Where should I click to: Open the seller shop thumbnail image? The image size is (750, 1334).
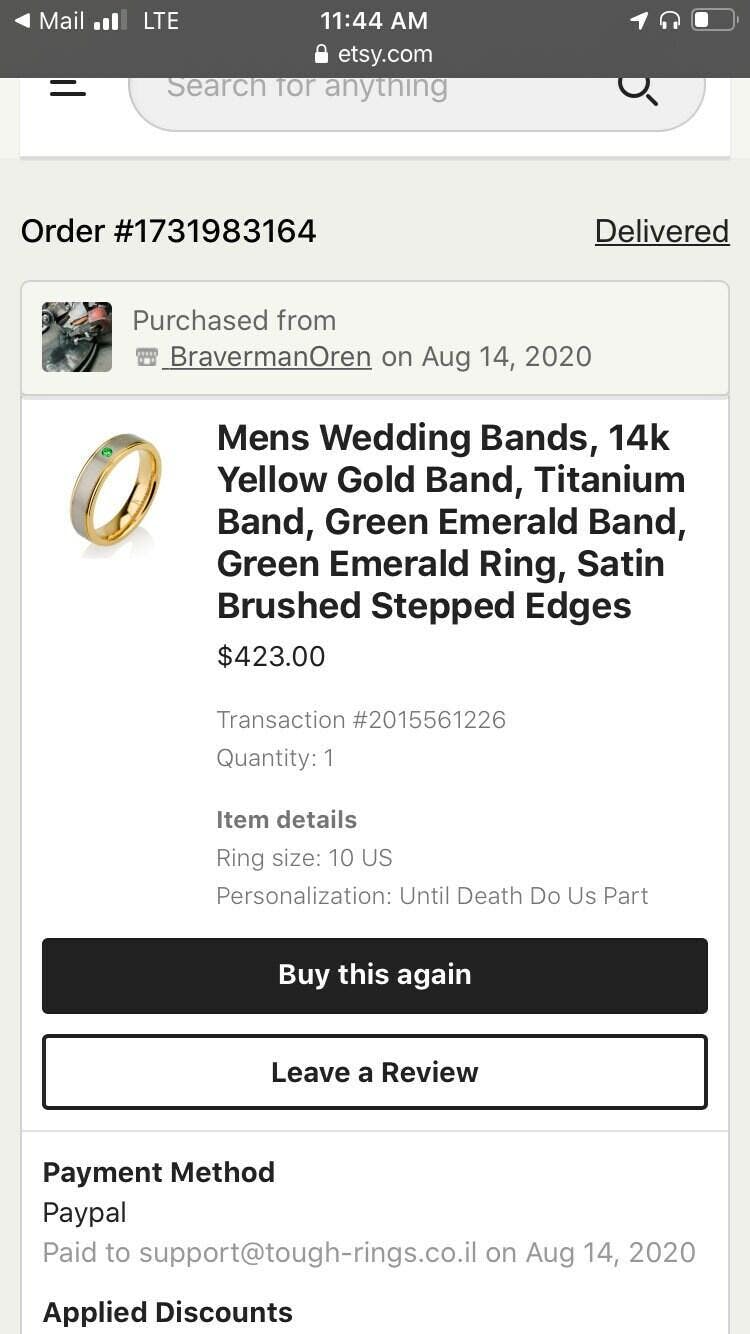point(77,337)
